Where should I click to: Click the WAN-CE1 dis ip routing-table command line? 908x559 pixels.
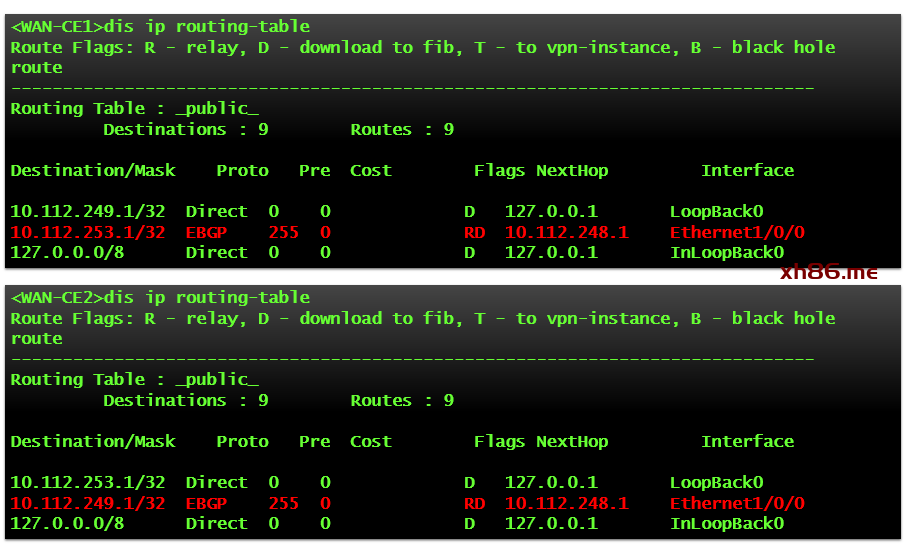160,27
